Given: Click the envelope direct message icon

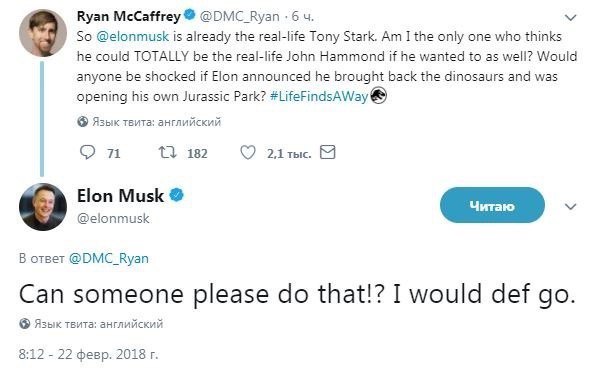Looking at the screenshot, I should [x=328, y=152].
